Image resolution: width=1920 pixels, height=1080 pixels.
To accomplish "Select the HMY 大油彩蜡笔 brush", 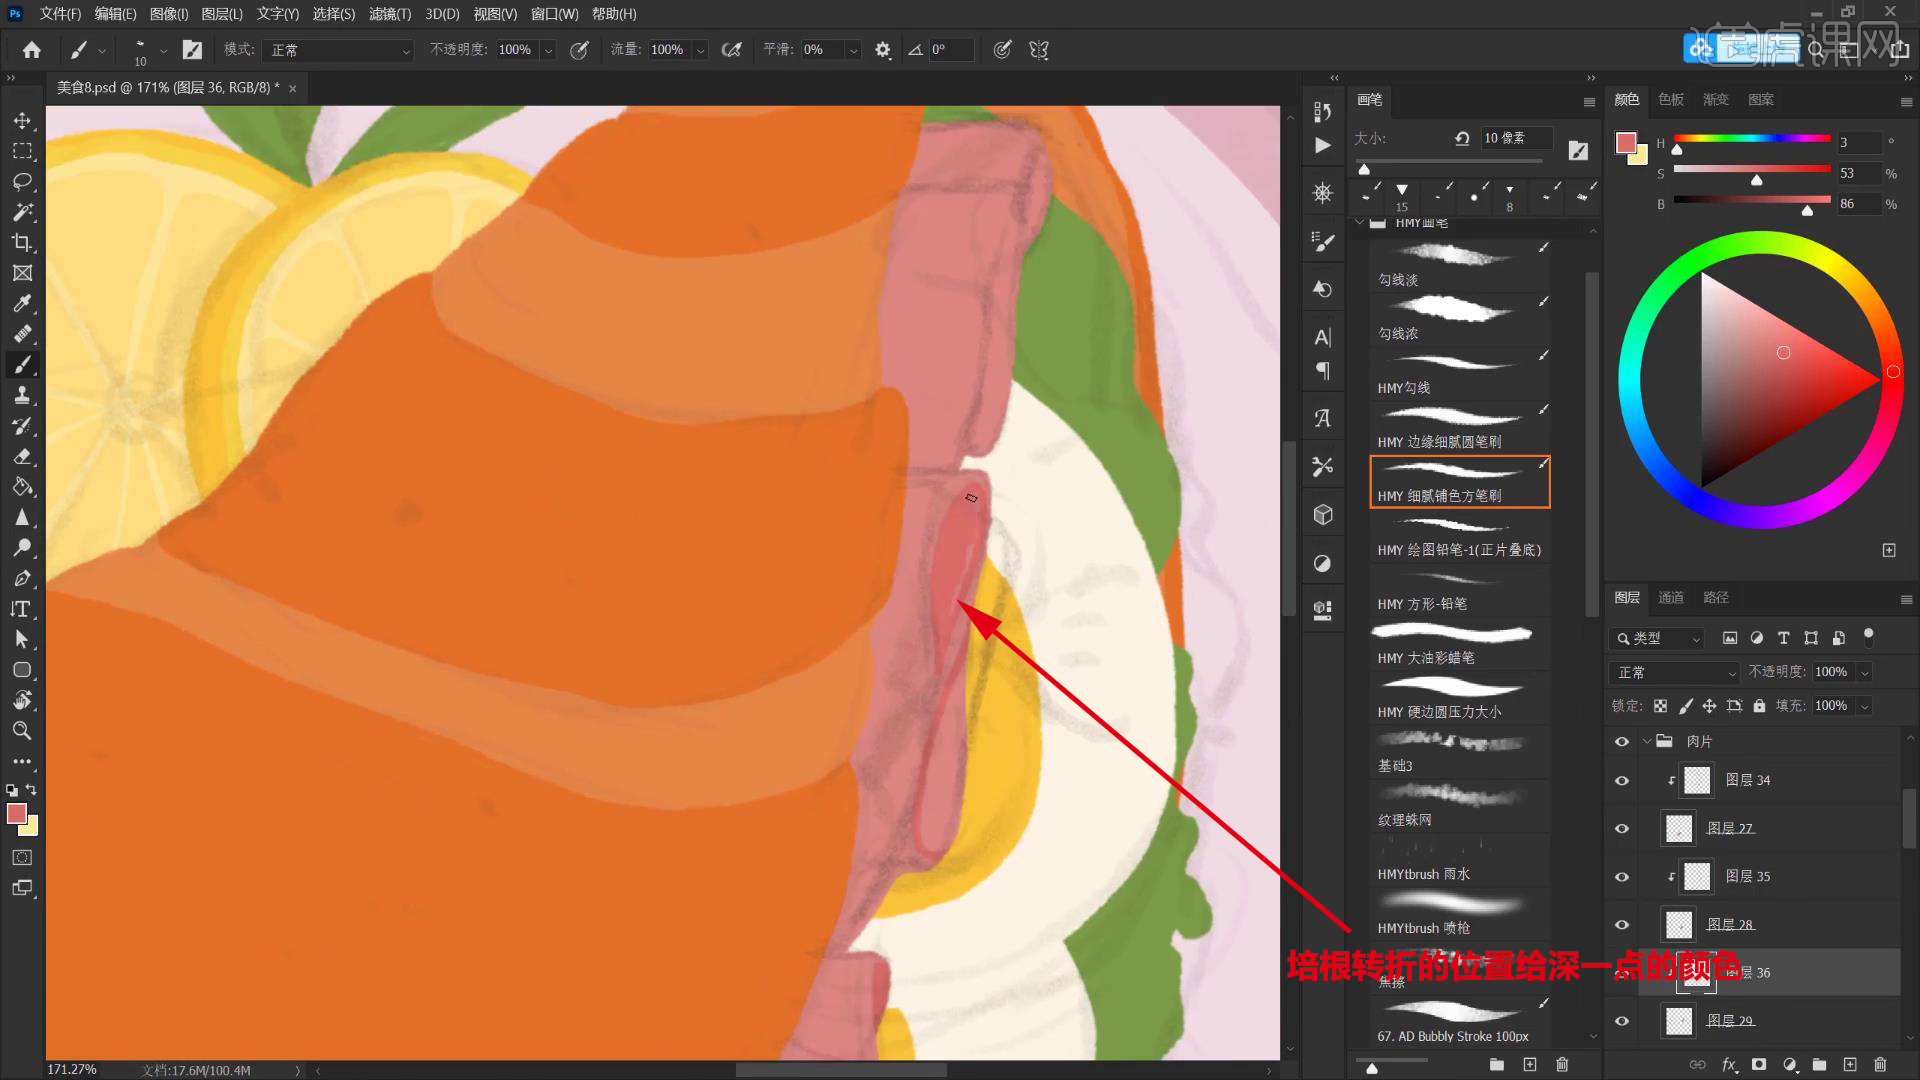I will 1460,644.
